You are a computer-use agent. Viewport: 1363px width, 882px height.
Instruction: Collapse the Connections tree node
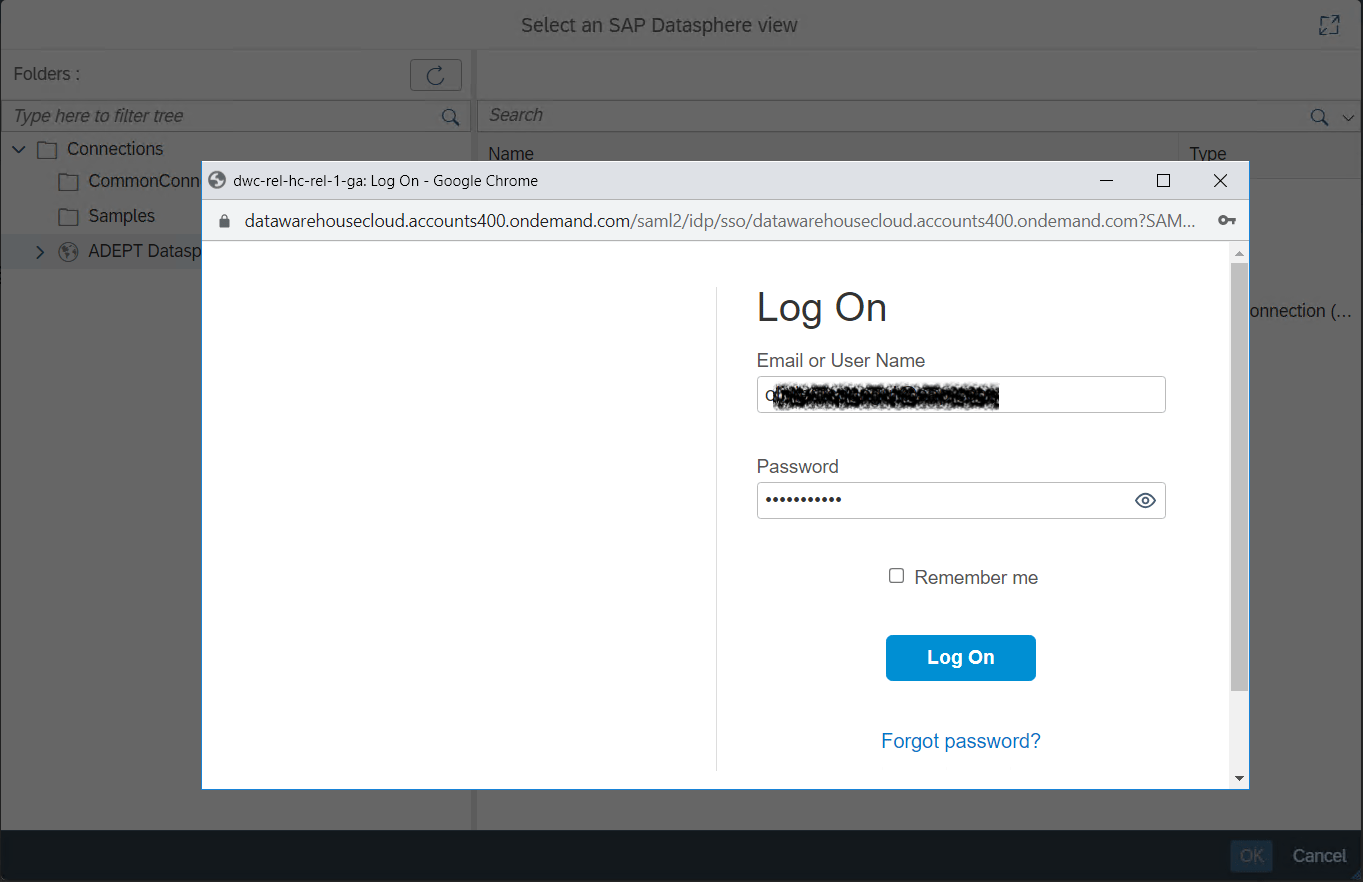[18, 148]
